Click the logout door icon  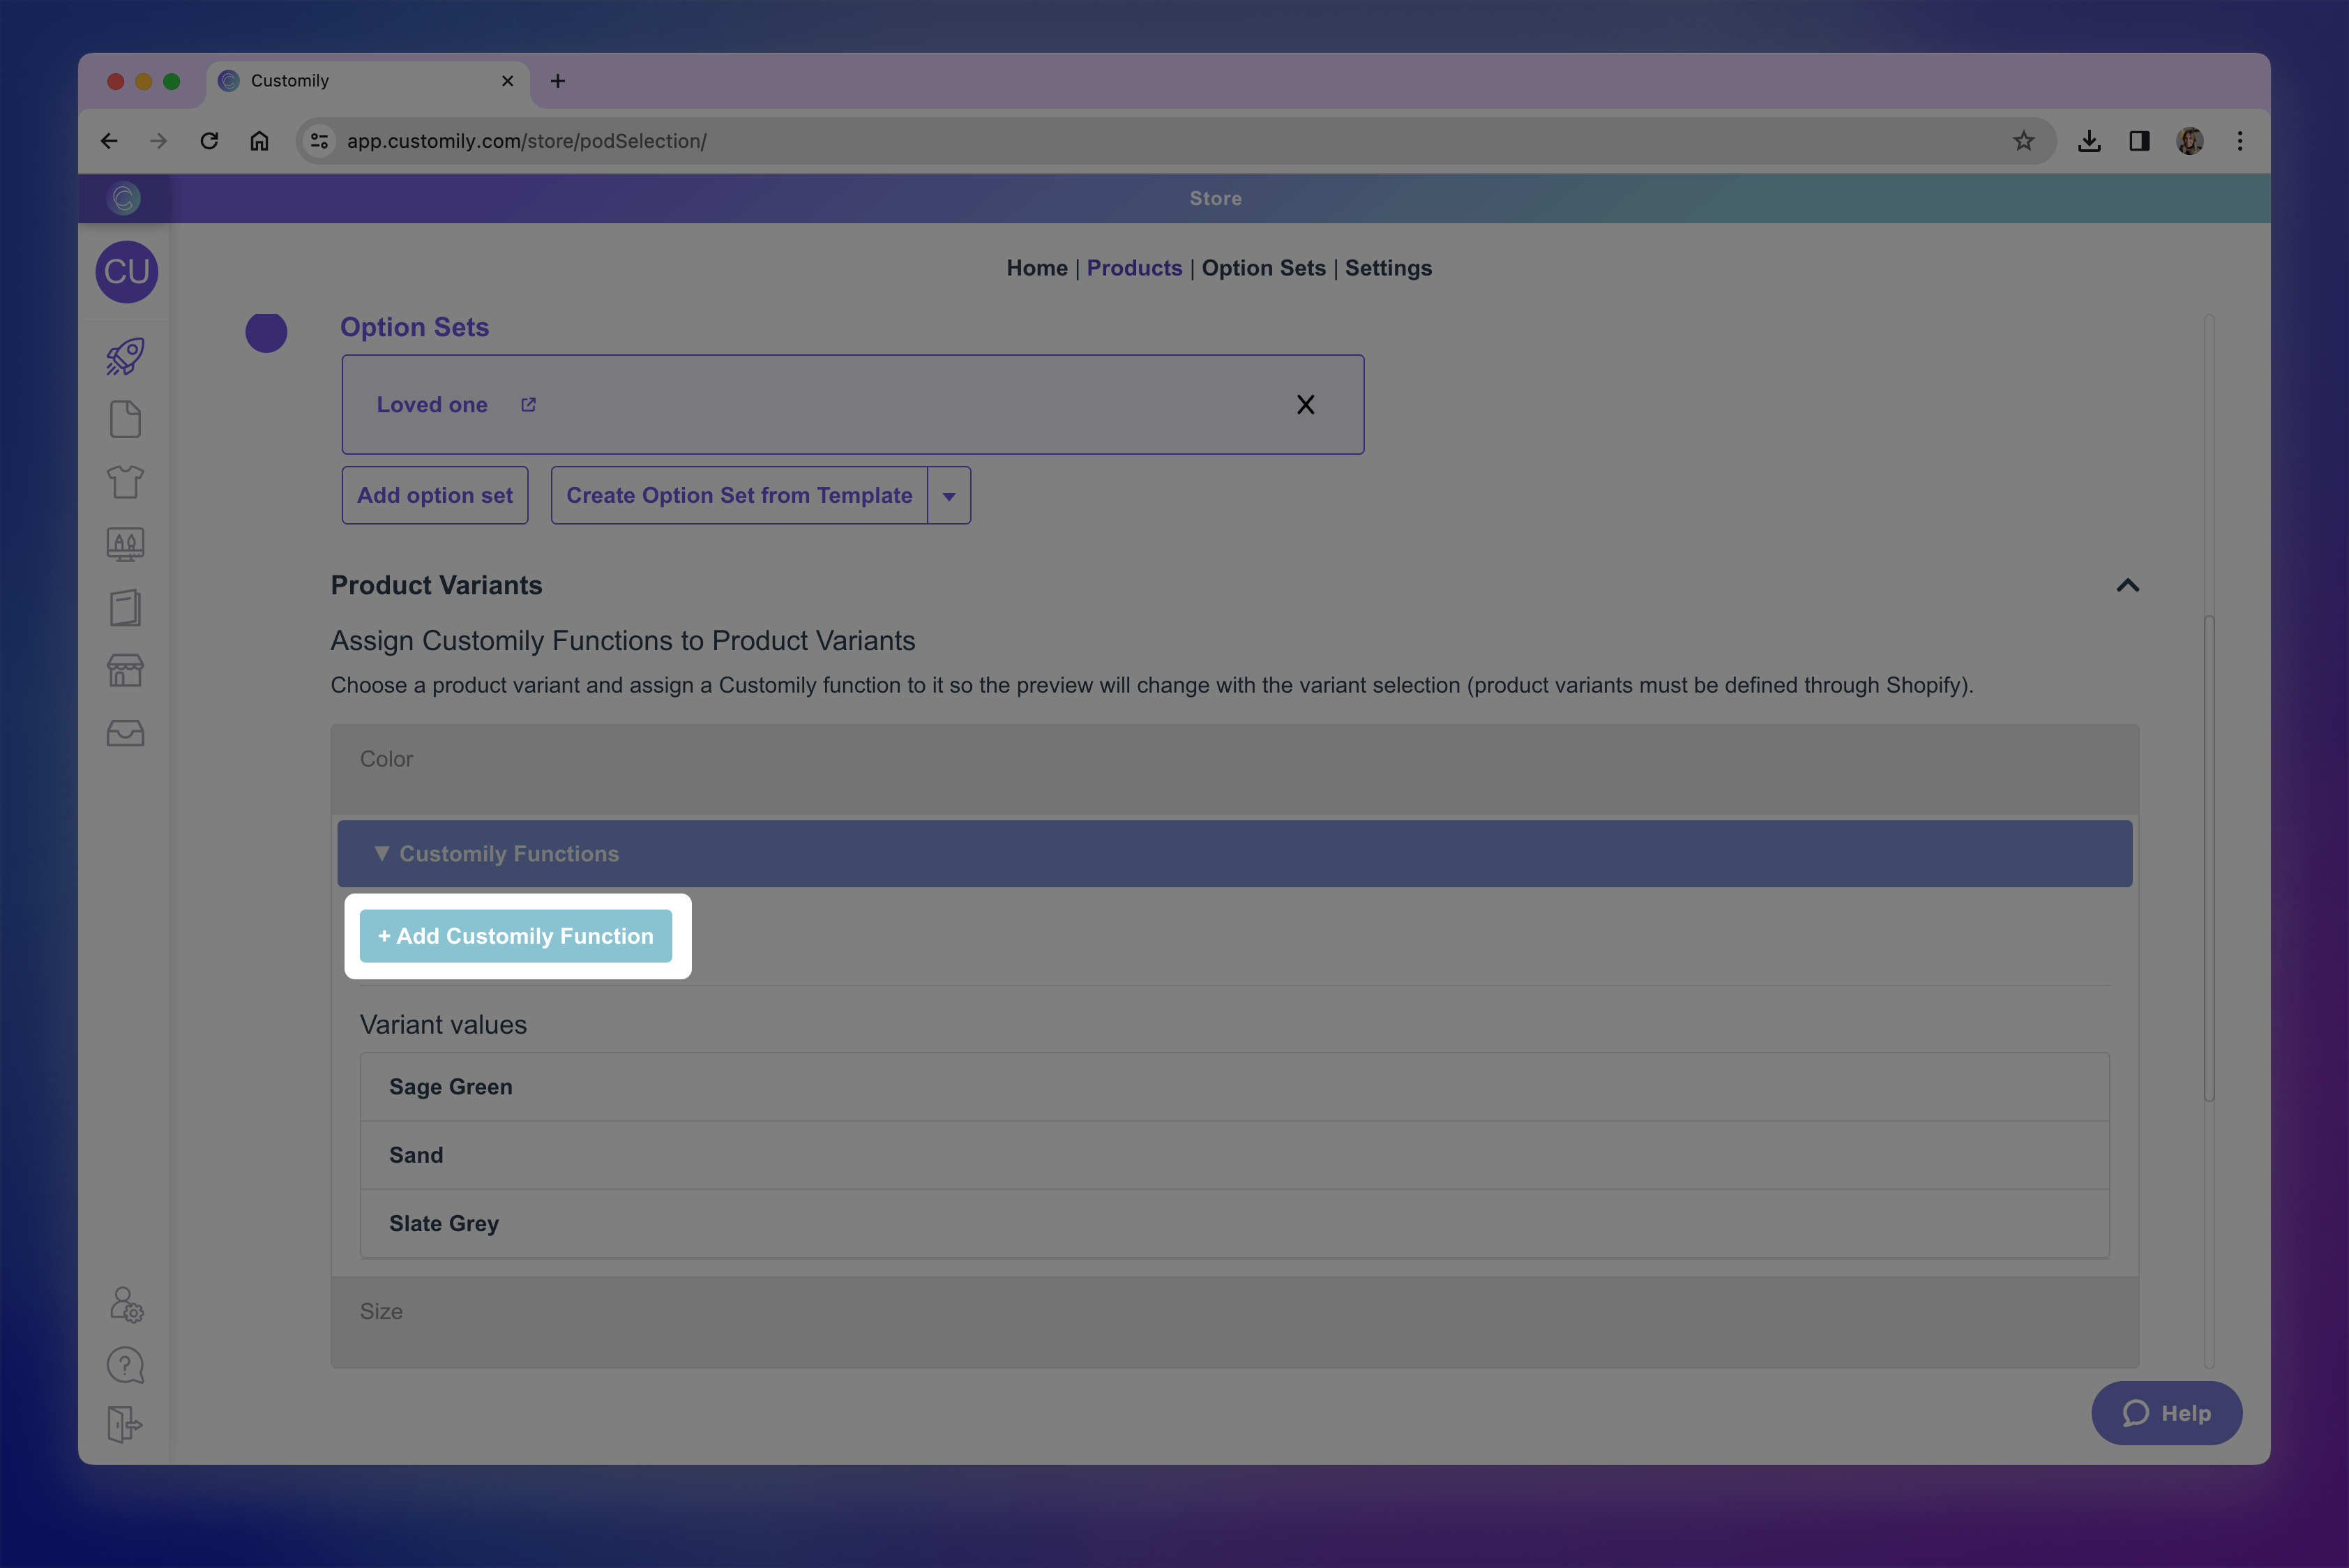124,1423
